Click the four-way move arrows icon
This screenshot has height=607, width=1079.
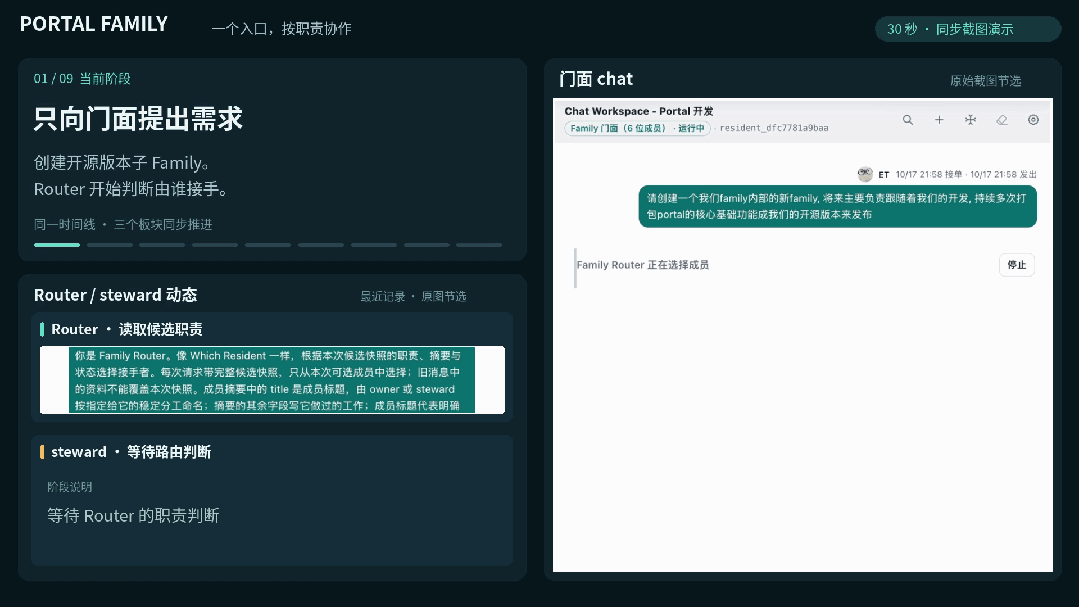970,120
